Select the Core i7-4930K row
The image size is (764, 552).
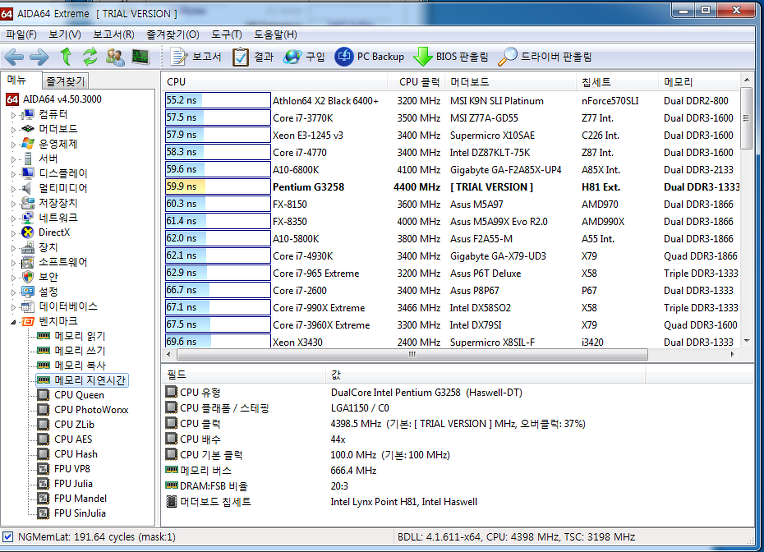click(452, 256)
